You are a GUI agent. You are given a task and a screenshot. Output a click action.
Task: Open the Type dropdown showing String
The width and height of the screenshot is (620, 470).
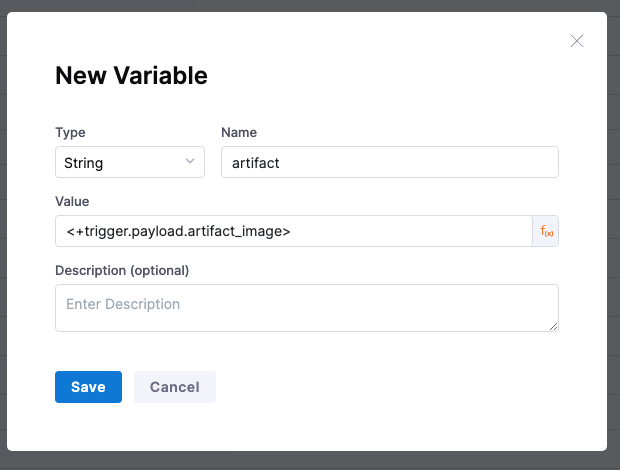[x=129, y=162]
